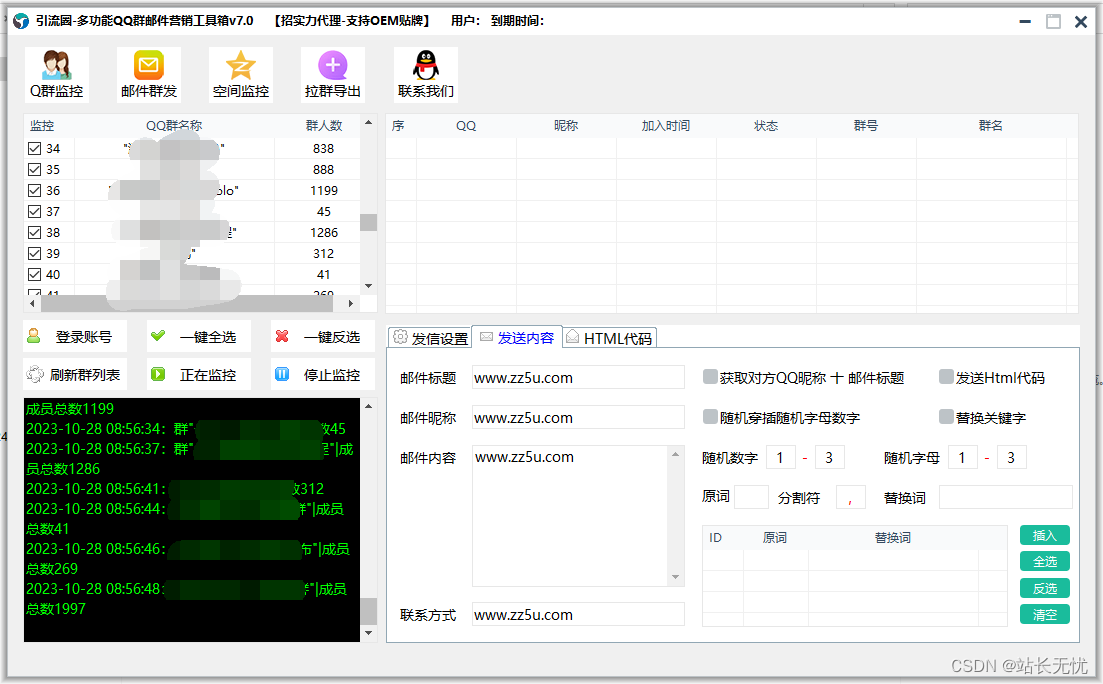This screenshot has height=684, width=1103.
Task: Click the 随机字母 minimum value field
Action: [x=963, y=457]
